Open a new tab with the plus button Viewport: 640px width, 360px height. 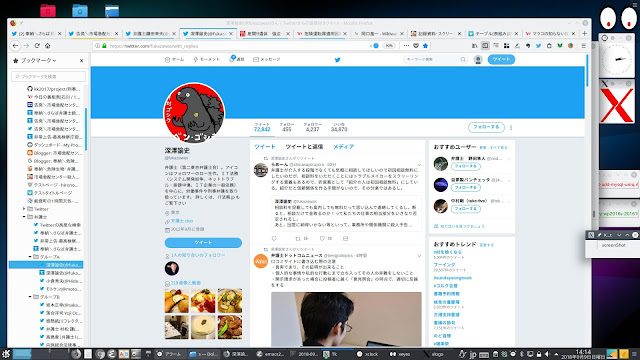tap(584, 33)
